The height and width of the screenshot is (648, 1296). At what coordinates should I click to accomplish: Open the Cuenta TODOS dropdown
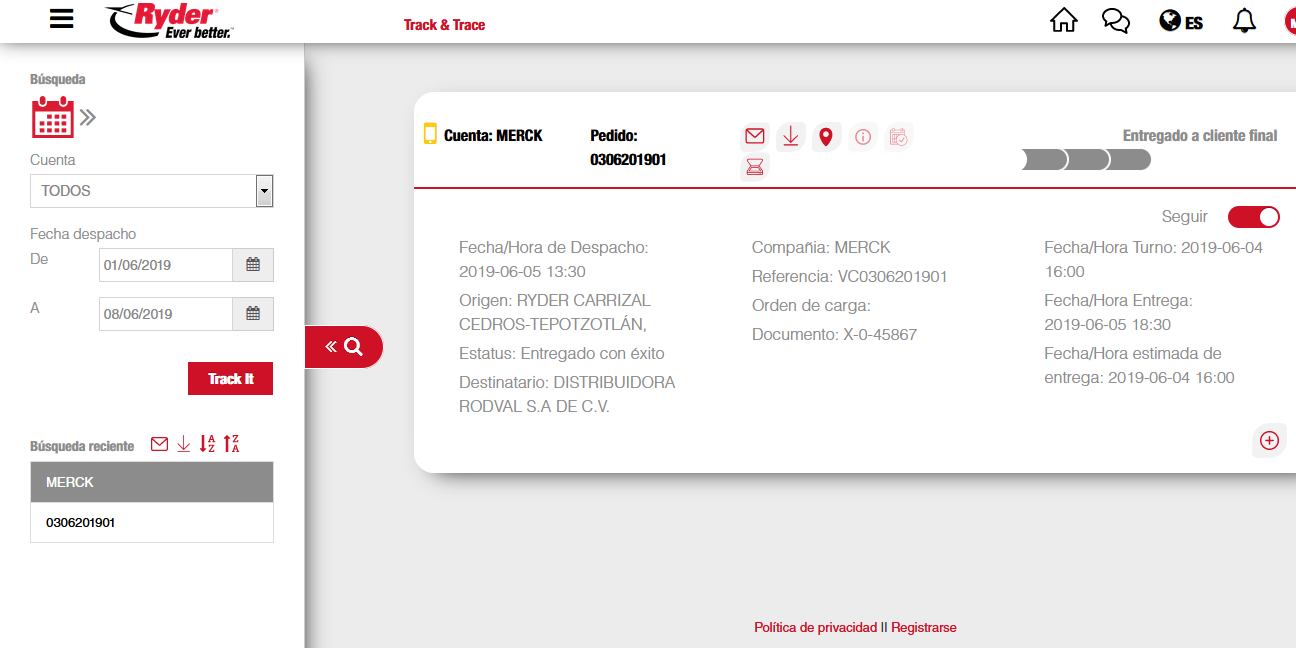tap(264, 191)
